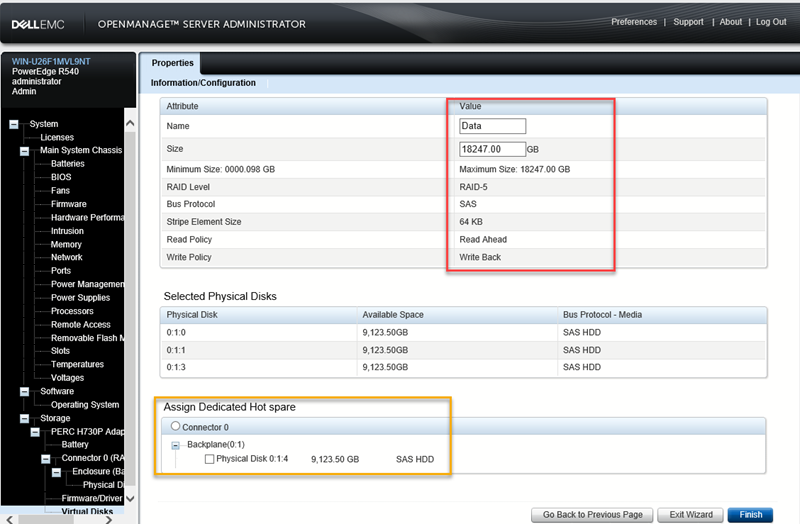The height and width of the screenshot is (524, 800).
Task: Check the Physical Disk 0:1:4 checkbox
Action: (x=209, y=459)
